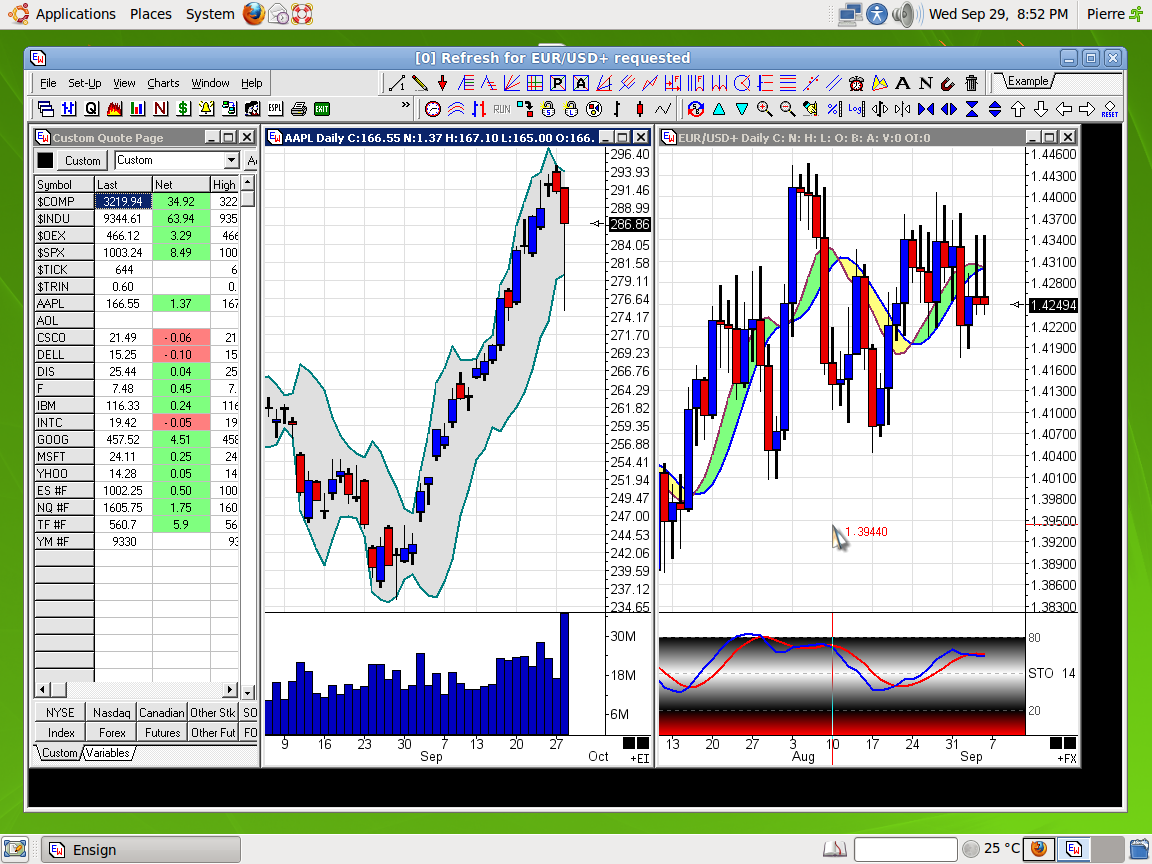Click the alarm clock icon in toolbar
The image size is (1152, 864).
(x=856, y=83)
